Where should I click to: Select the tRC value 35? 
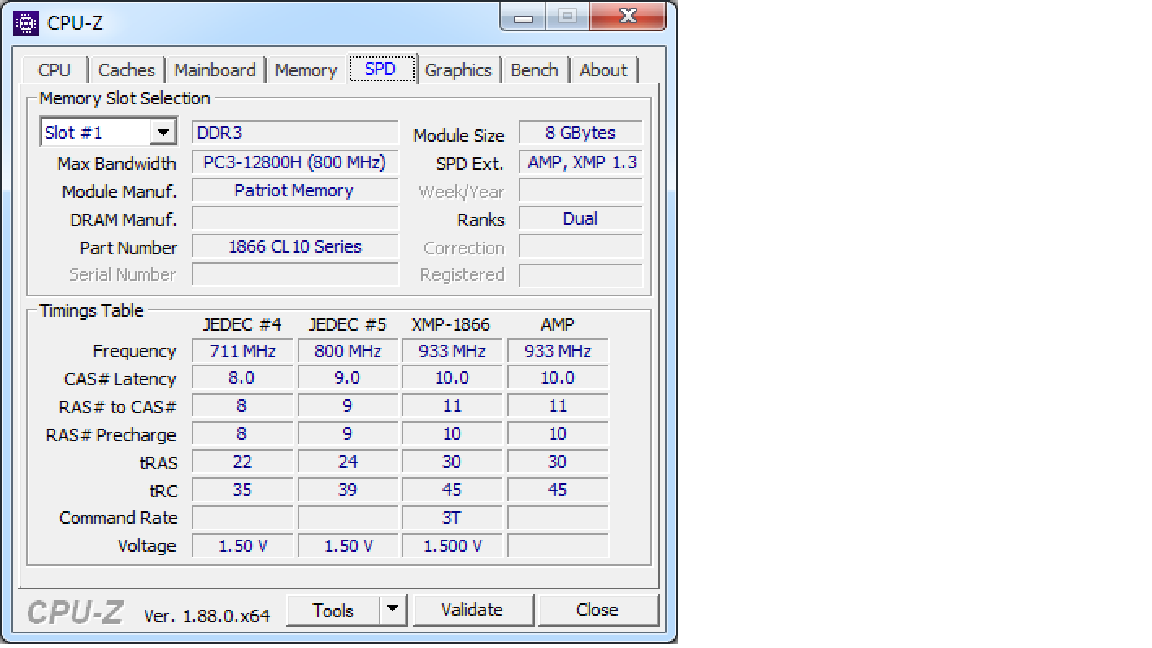coord(242,490)
